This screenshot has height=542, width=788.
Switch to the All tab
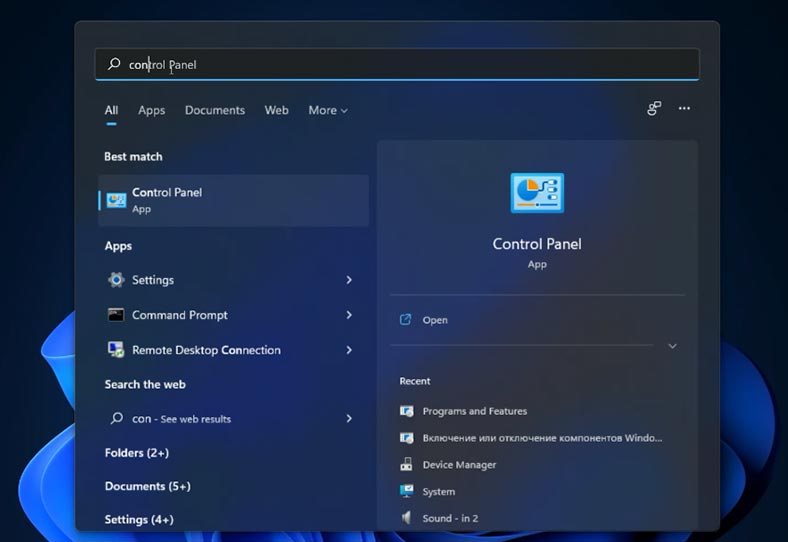point(112,110)
